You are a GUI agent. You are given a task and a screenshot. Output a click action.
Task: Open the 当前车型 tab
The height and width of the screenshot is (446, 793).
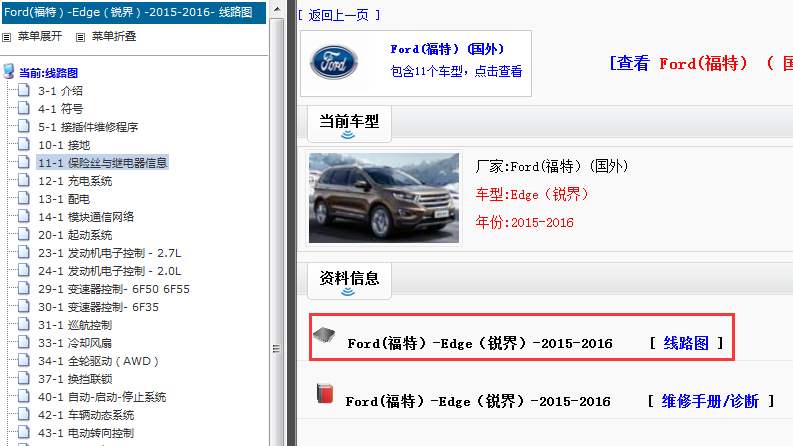pos(349,124)
